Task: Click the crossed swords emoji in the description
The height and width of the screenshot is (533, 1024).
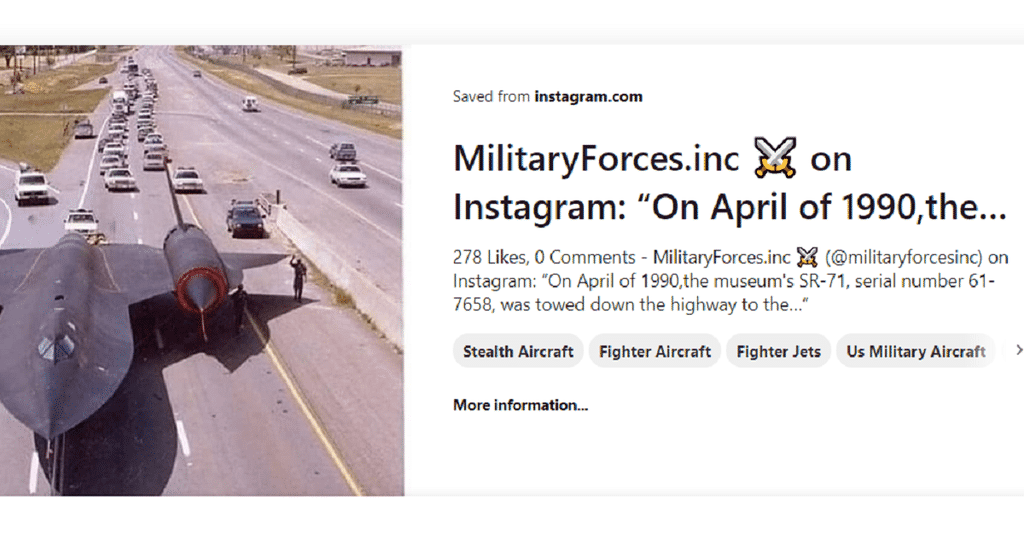Action: pyautogui.click(x=806, y=257)
